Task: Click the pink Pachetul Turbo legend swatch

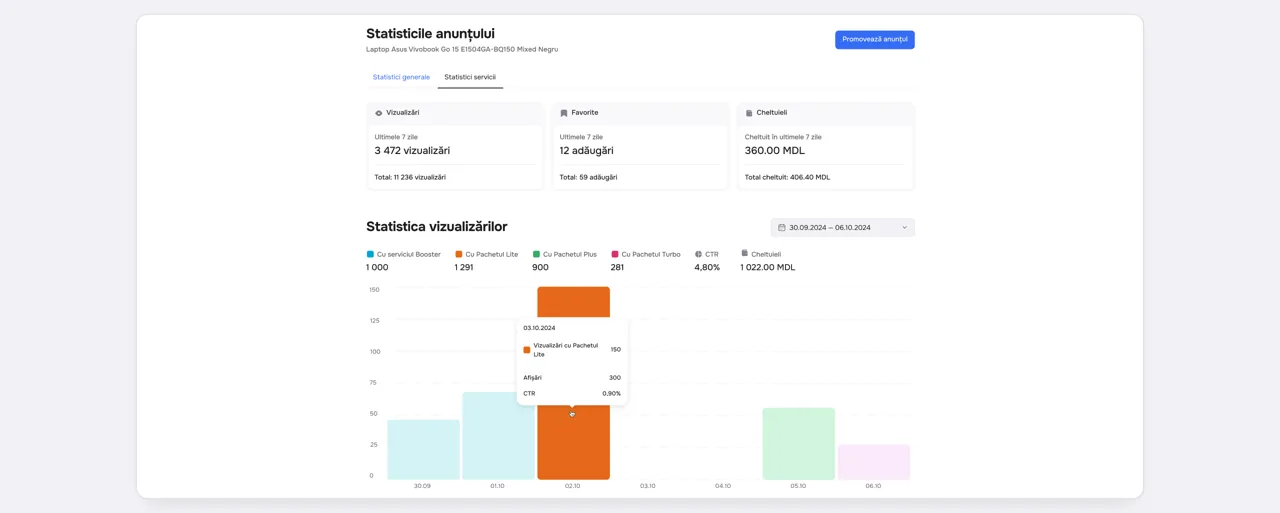Action: pyautogui.click(x=615, y=254)
